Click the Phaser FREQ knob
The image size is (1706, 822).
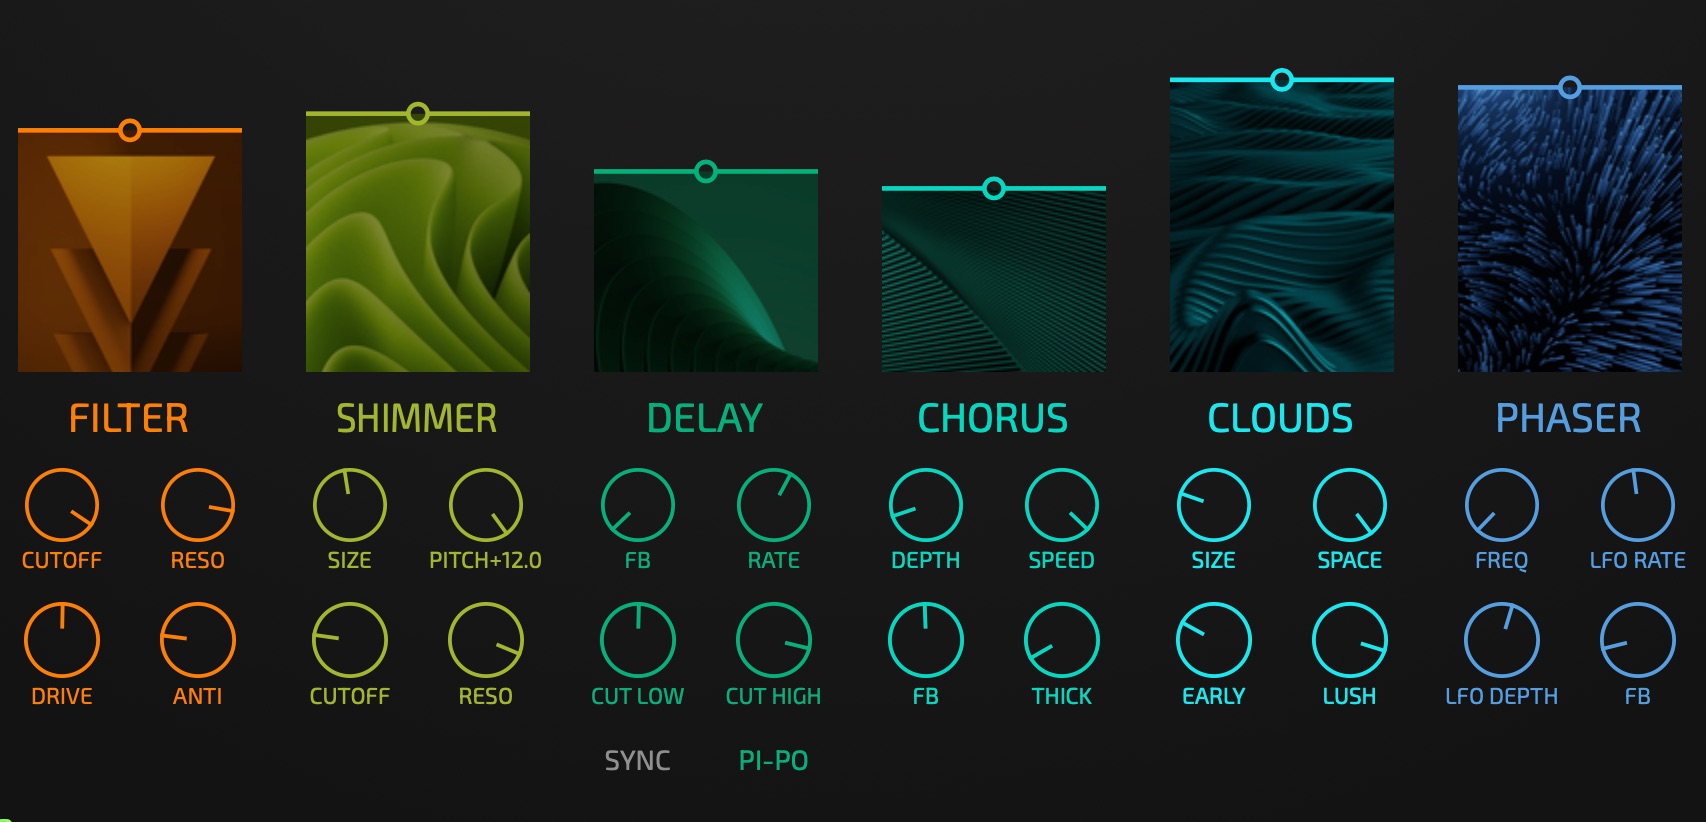[x=1502, y=505]
